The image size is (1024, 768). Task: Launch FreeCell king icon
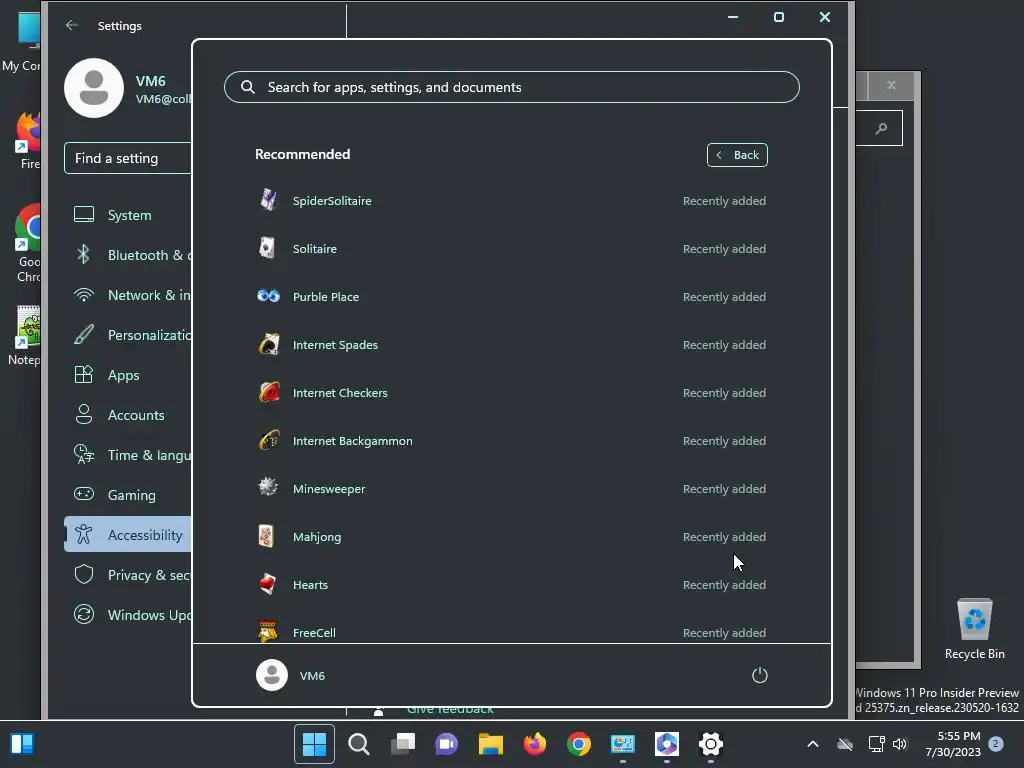pyautogui.click(x=268, y=631)
